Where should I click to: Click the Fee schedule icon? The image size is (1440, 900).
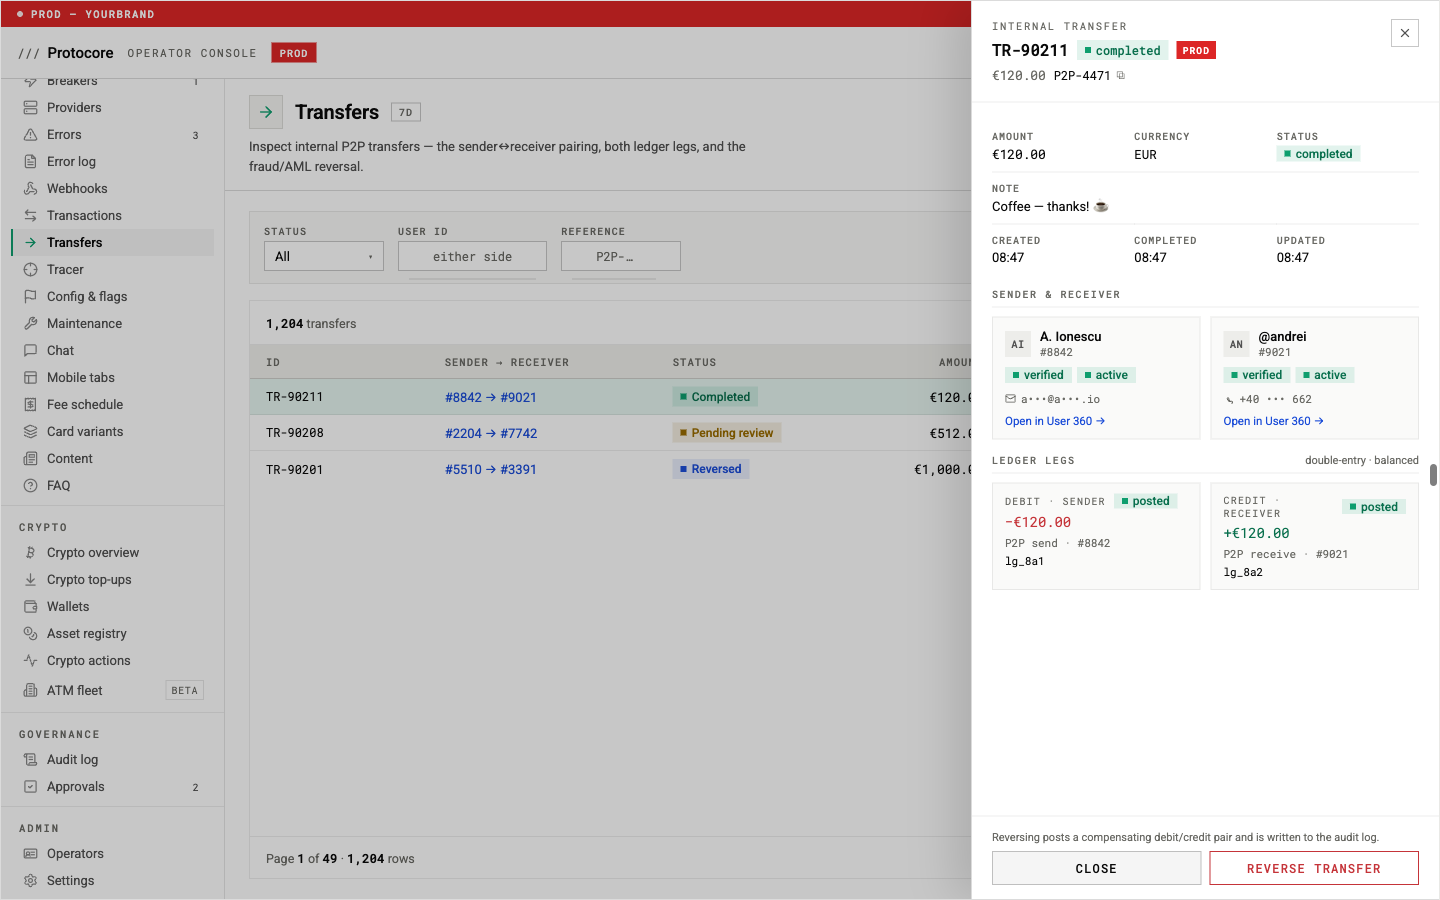[x=30, y=405]
